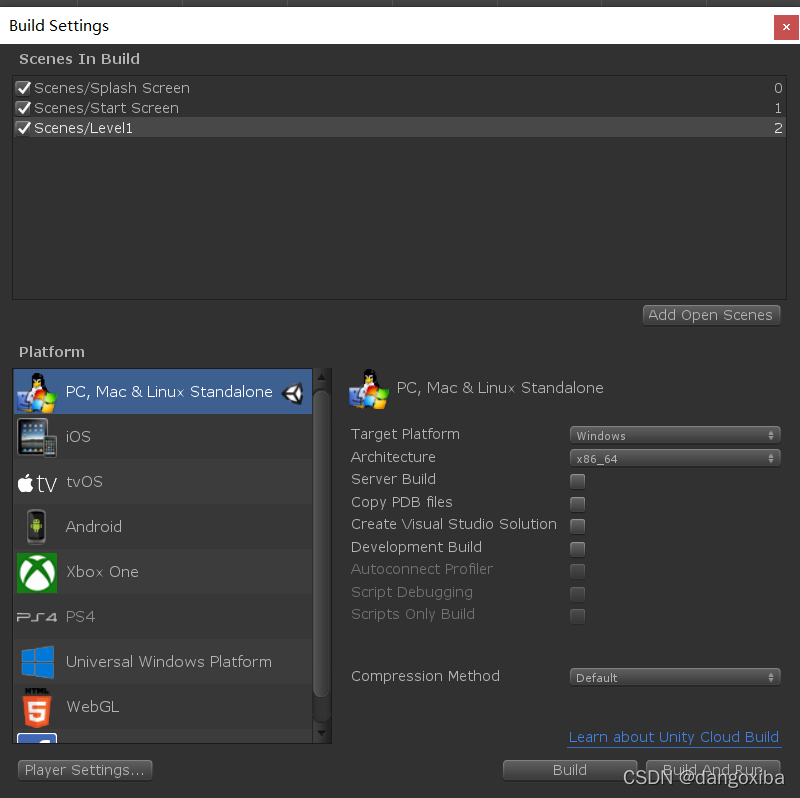The height and width of the screenshot is (798, 800).
Task: Enable the Development Build checkbox
Action: click(578, 548)
